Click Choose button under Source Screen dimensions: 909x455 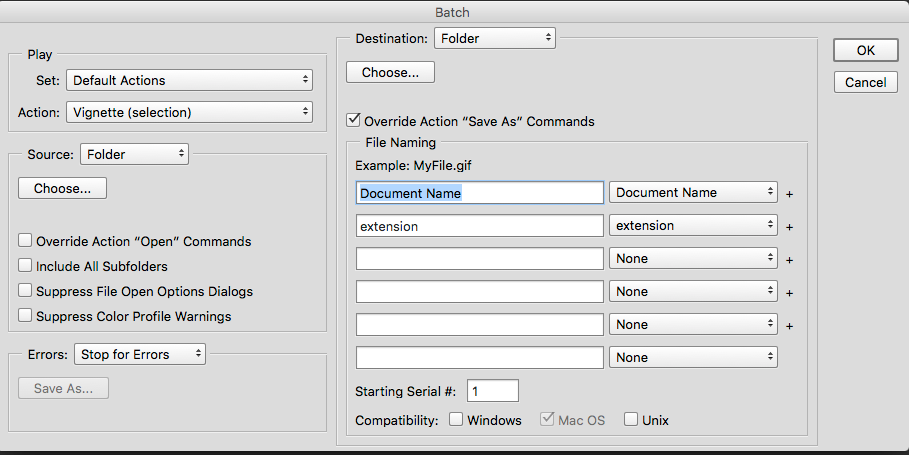[x=62, y=188]
